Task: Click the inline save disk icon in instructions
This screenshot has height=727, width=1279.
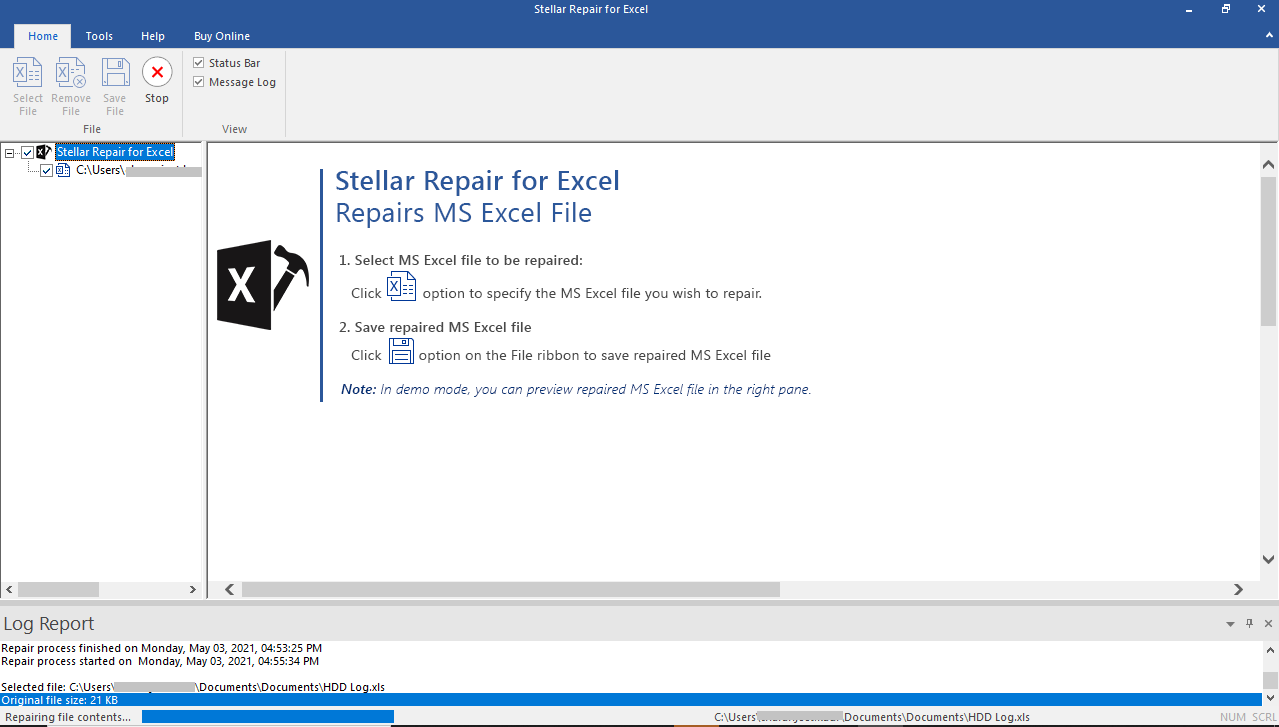Action: point(401,351)
